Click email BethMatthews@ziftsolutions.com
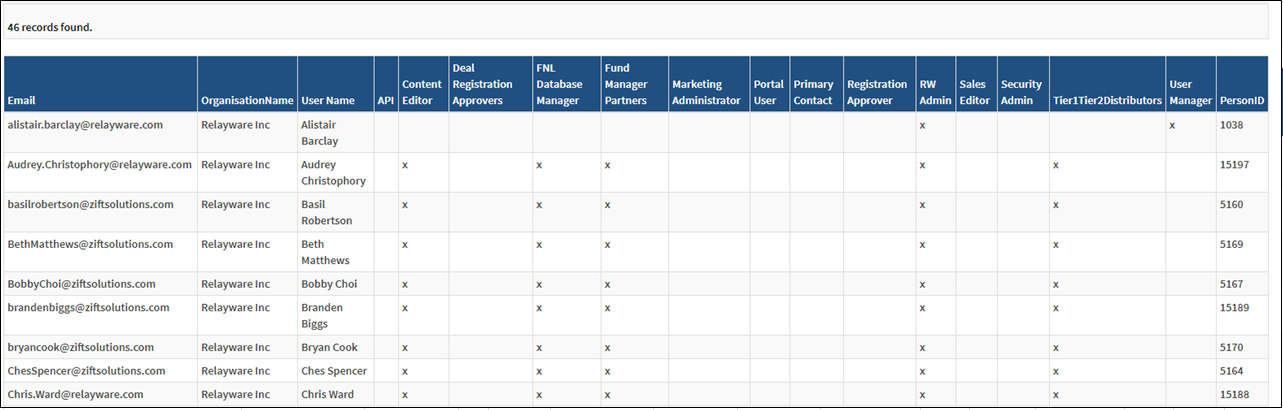This screenshot has width=1283, height=410. [x=90, y=244]
